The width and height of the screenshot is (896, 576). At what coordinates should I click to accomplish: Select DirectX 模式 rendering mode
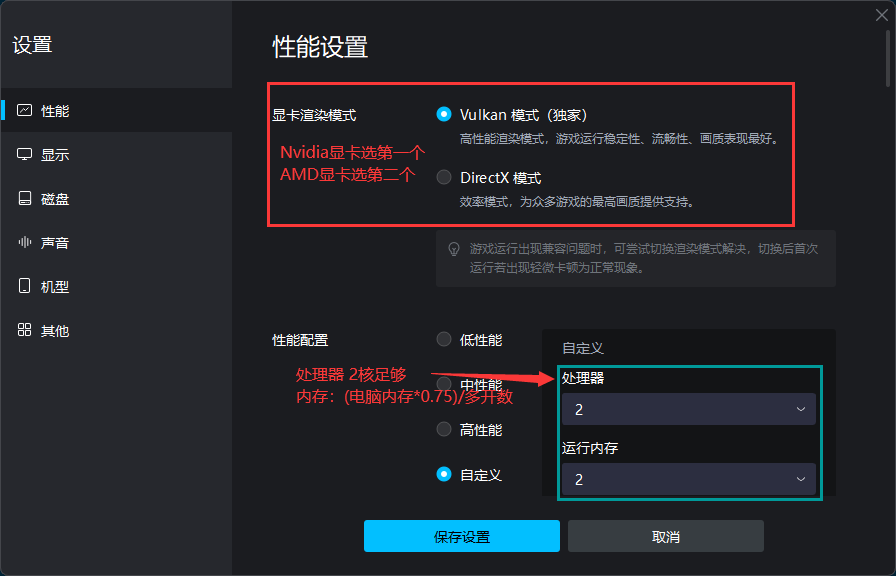[441, 177]
